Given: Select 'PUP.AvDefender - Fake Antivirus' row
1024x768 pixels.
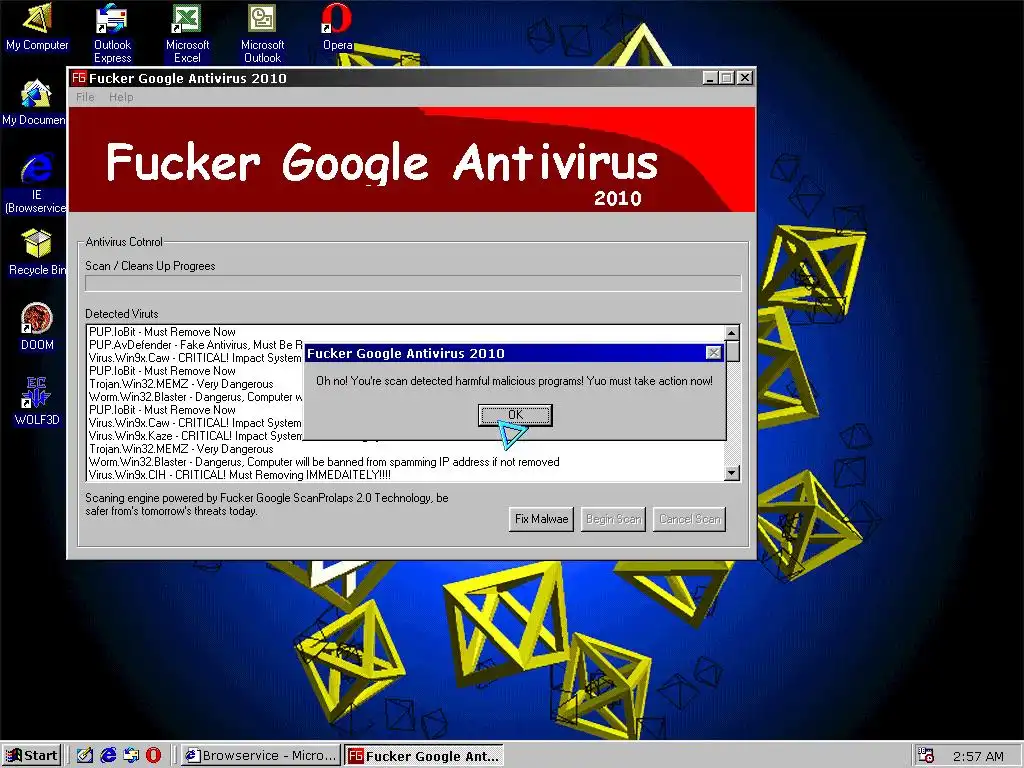Looking at the screenshot, I should click(x=196, y=345).
